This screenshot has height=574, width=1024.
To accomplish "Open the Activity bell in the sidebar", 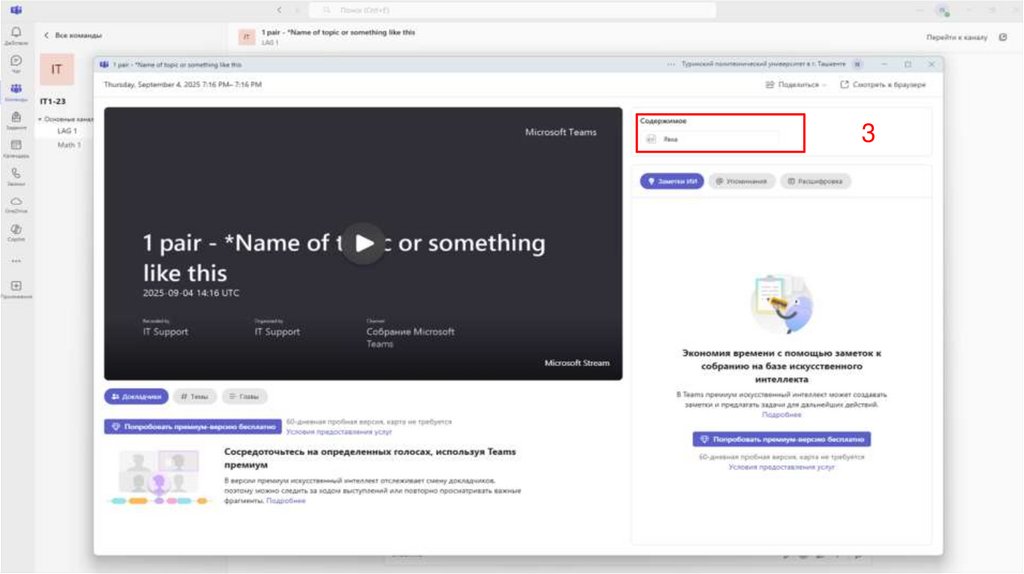I will click(16, 32).
